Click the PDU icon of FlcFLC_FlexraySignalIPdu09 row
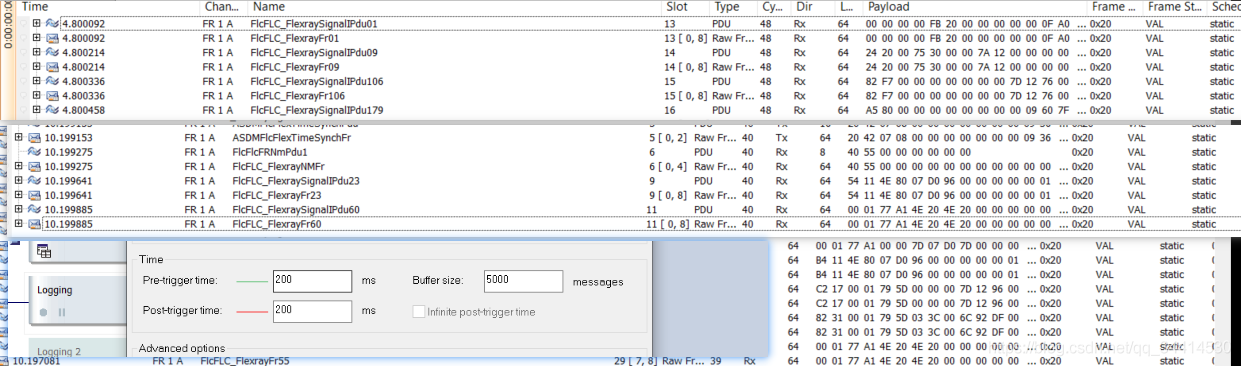1241x366 pixels. click(x=52, y=52)
